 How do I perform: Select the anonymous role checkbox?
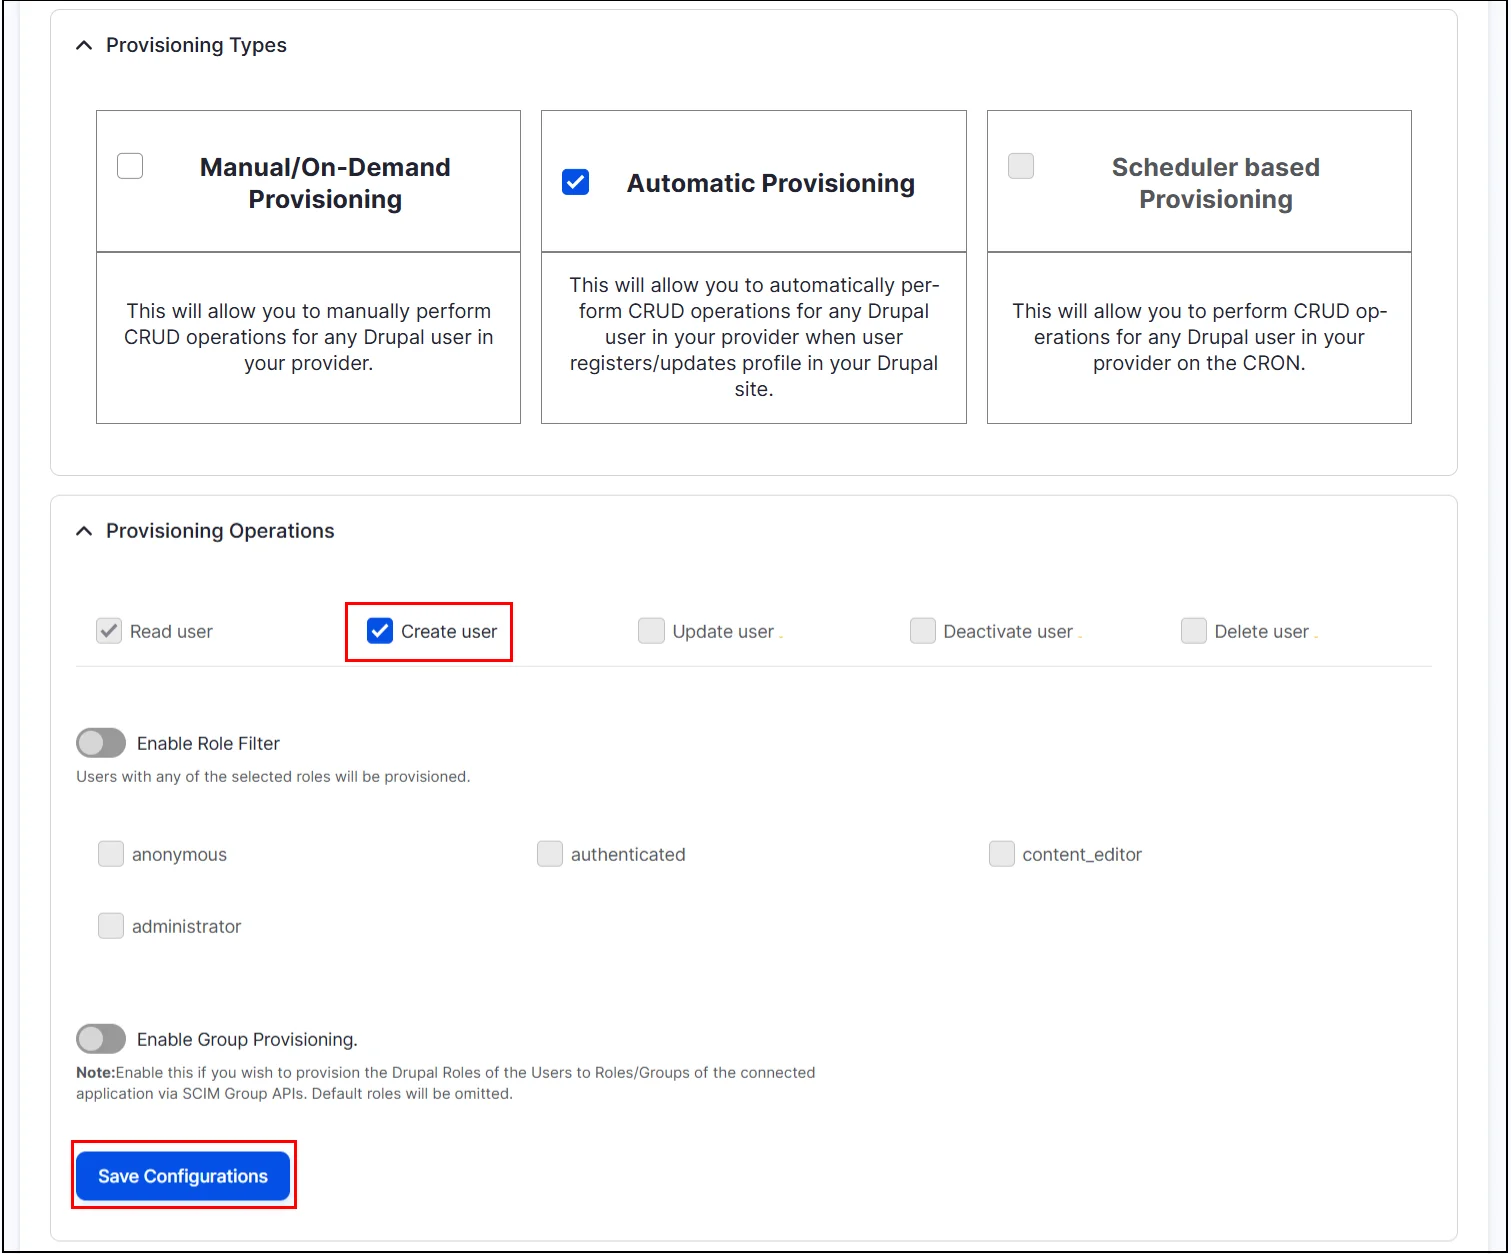[111, 854]
